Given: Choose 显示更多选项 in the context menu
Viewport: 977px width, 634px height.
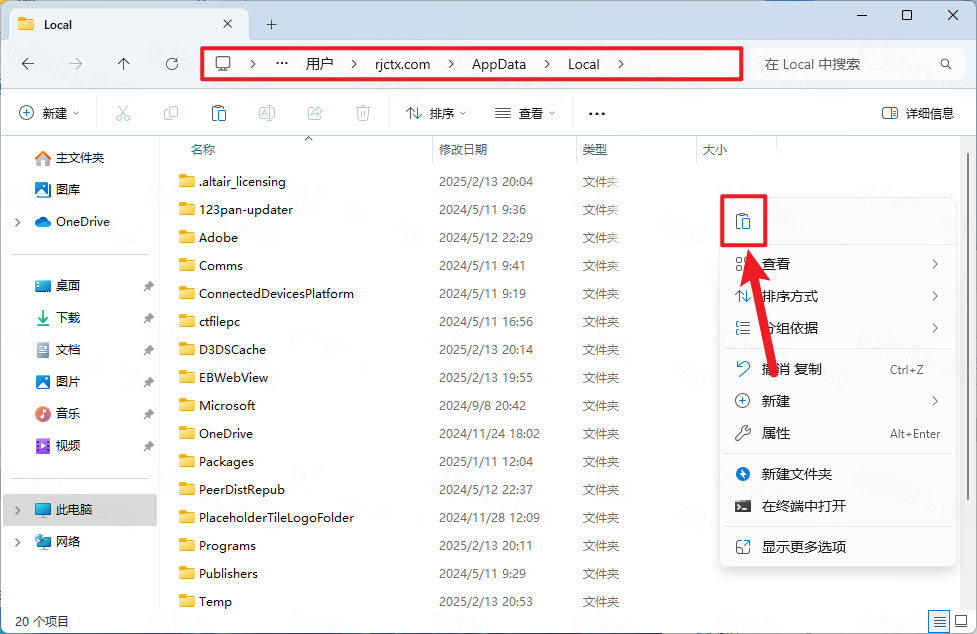Looking at the screenshot, I should point(837,547).
